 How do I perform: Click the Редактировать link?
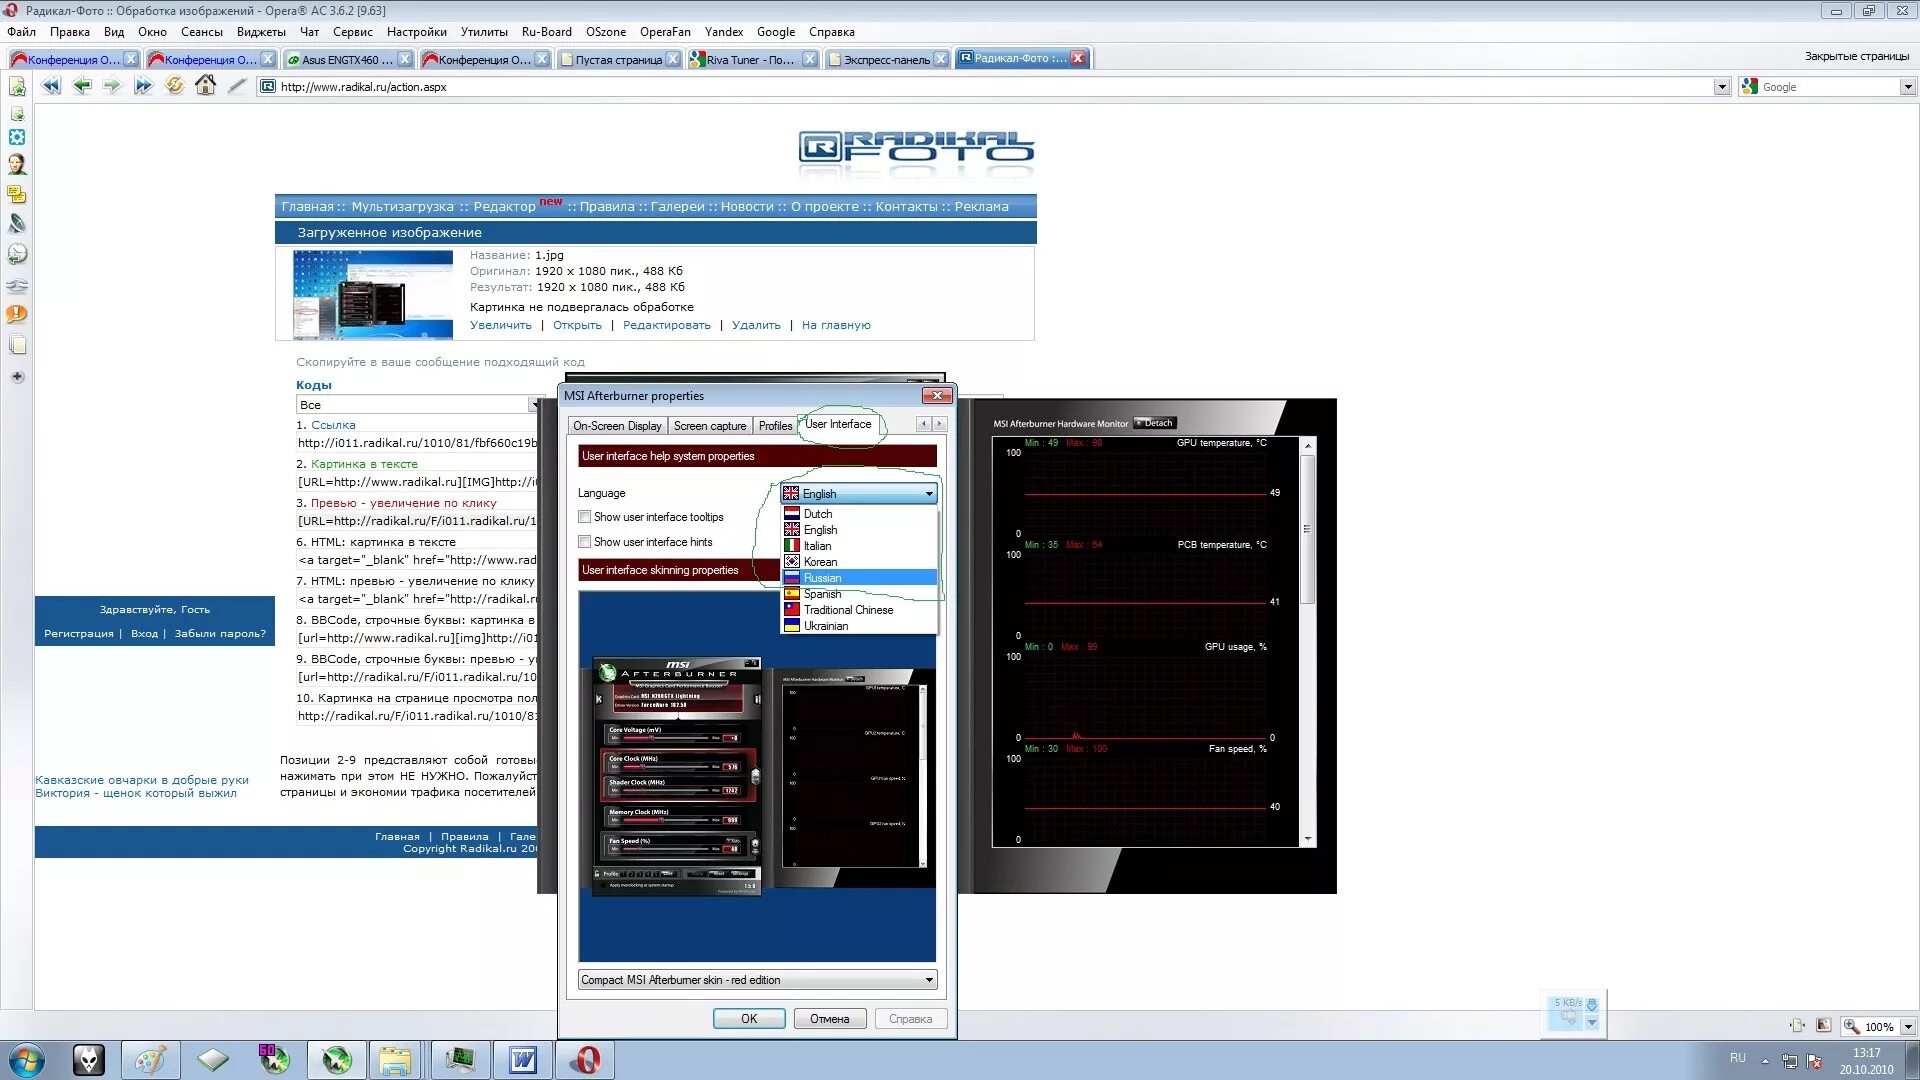click(x=666, y=325)
